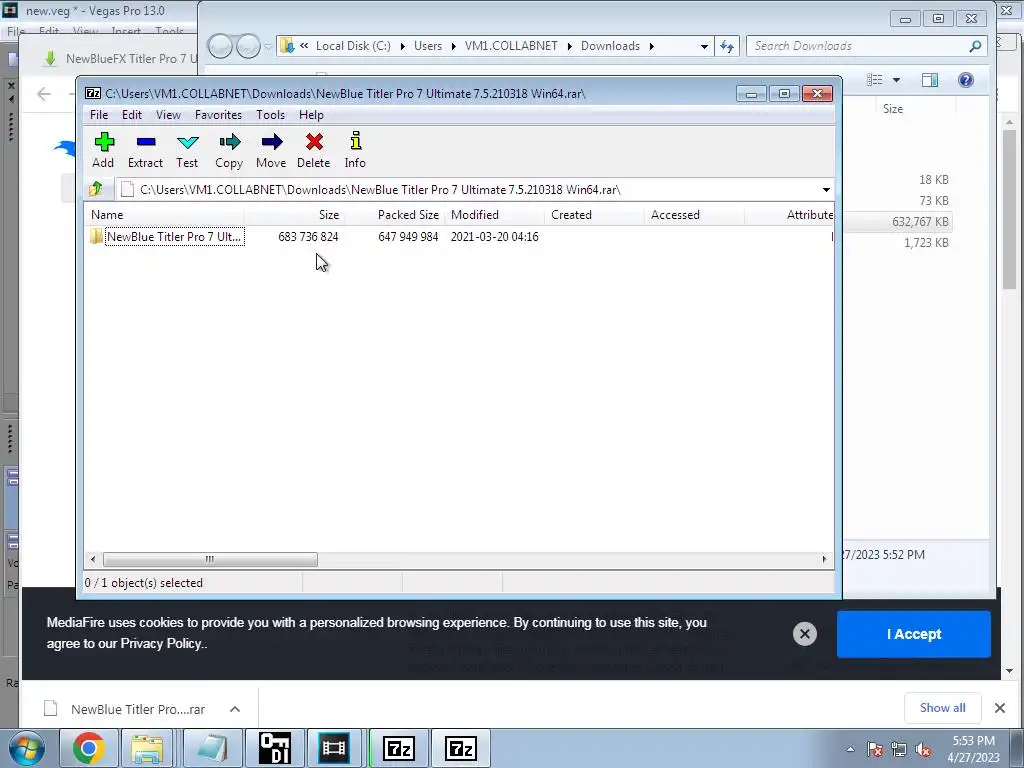Open options chevron for NewBlue Titler Pro rar download
1024x768 pixels.
(x=235, y=709)
